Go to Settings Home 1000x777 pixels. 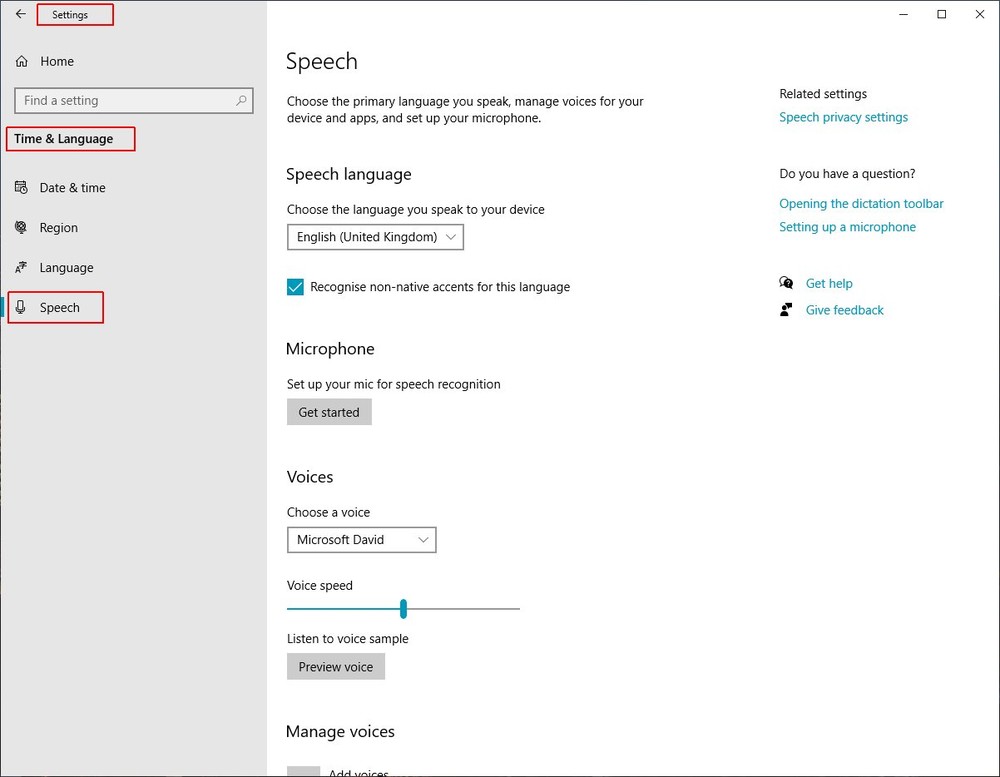point(57,61)
